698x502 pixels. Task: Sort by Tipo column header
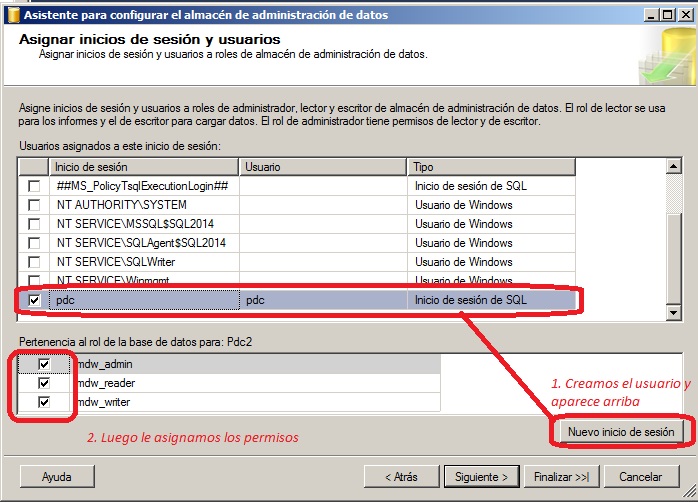(x=491, y=167)
